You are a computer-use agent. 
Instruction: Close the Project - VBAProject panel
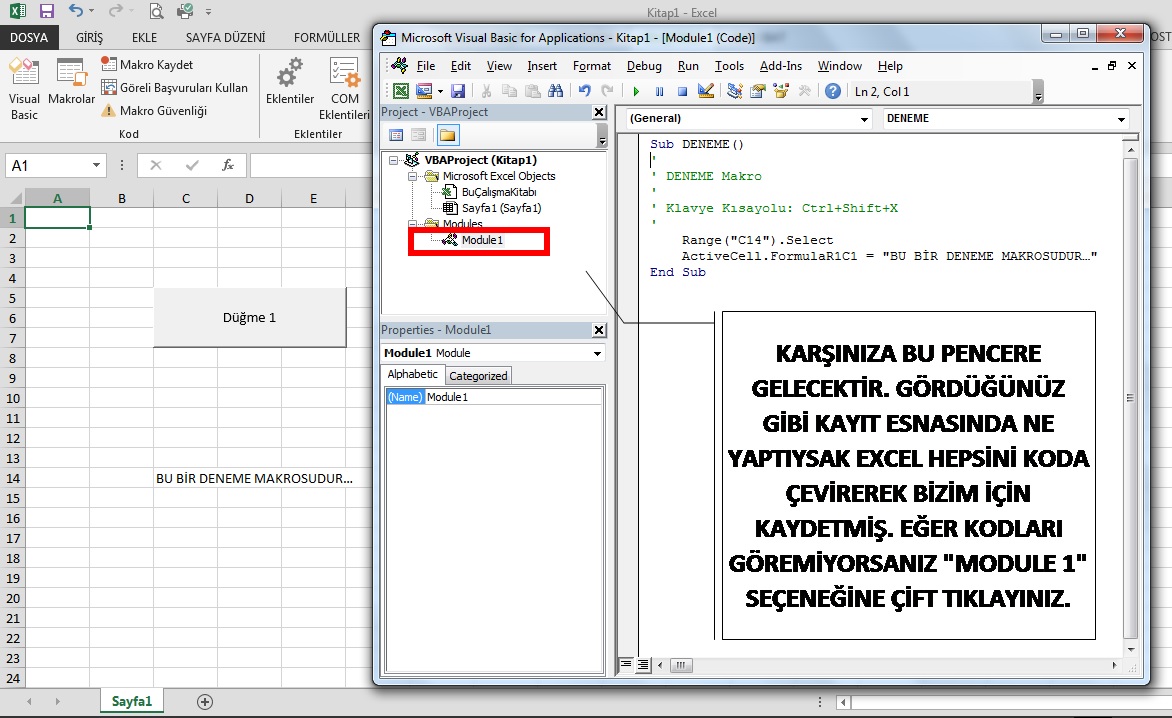coord(599,112)
